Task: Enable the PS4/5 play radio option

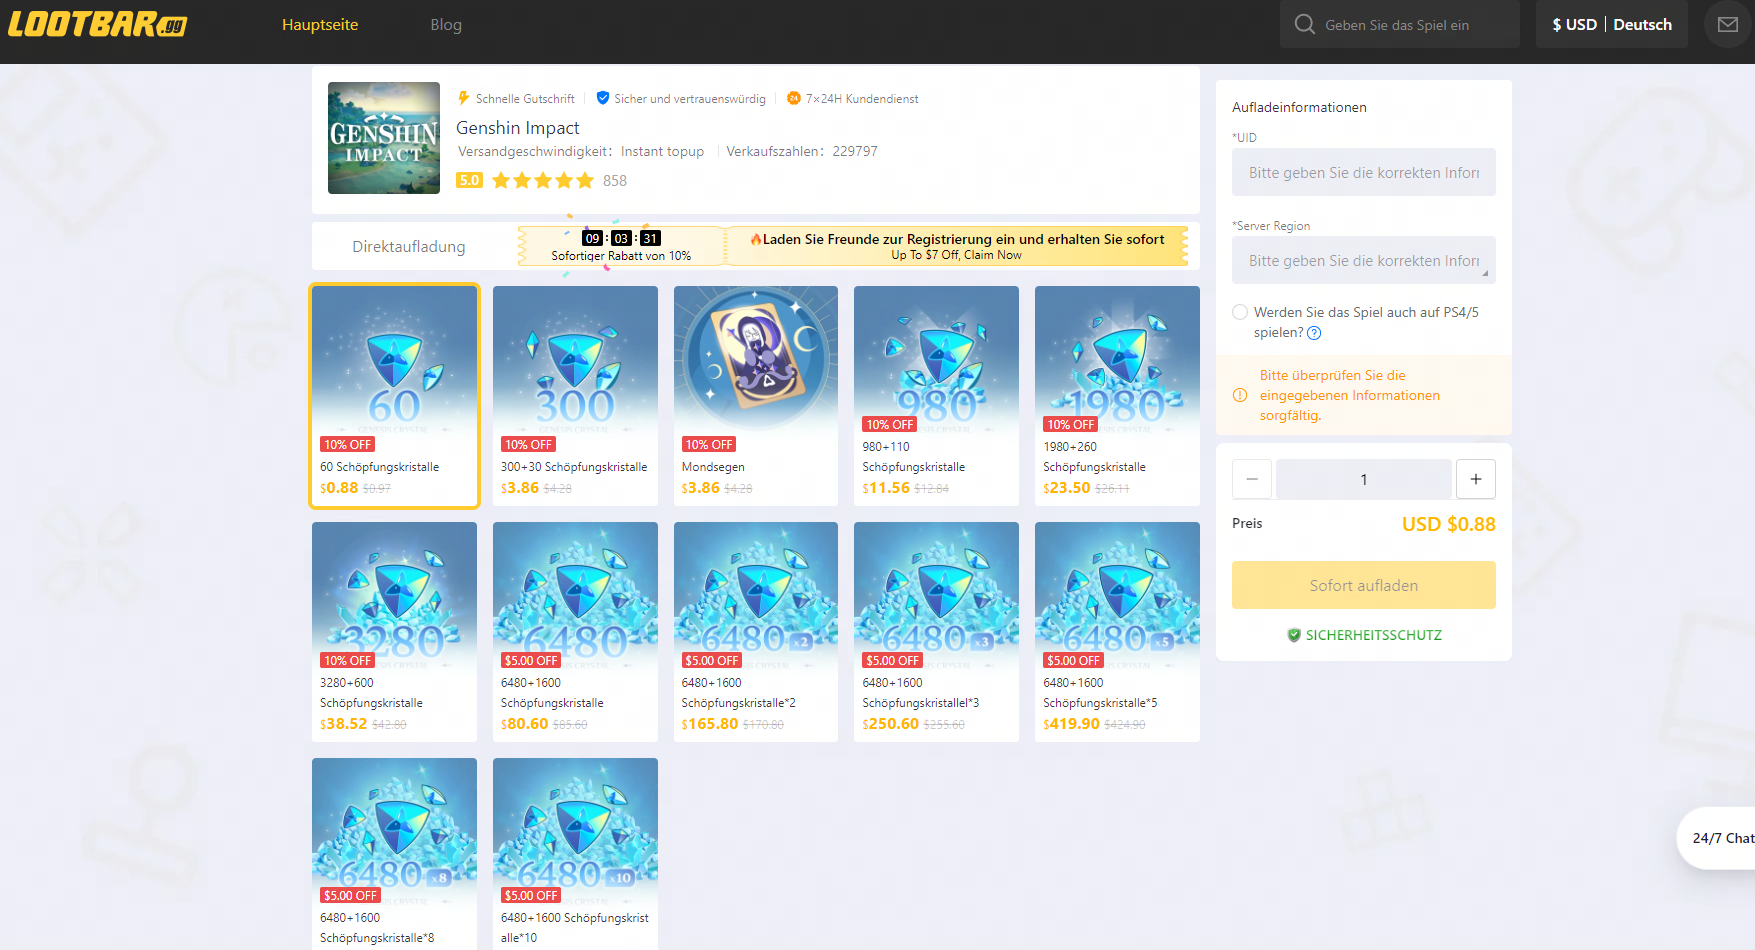Action: tap(1240, 312)
